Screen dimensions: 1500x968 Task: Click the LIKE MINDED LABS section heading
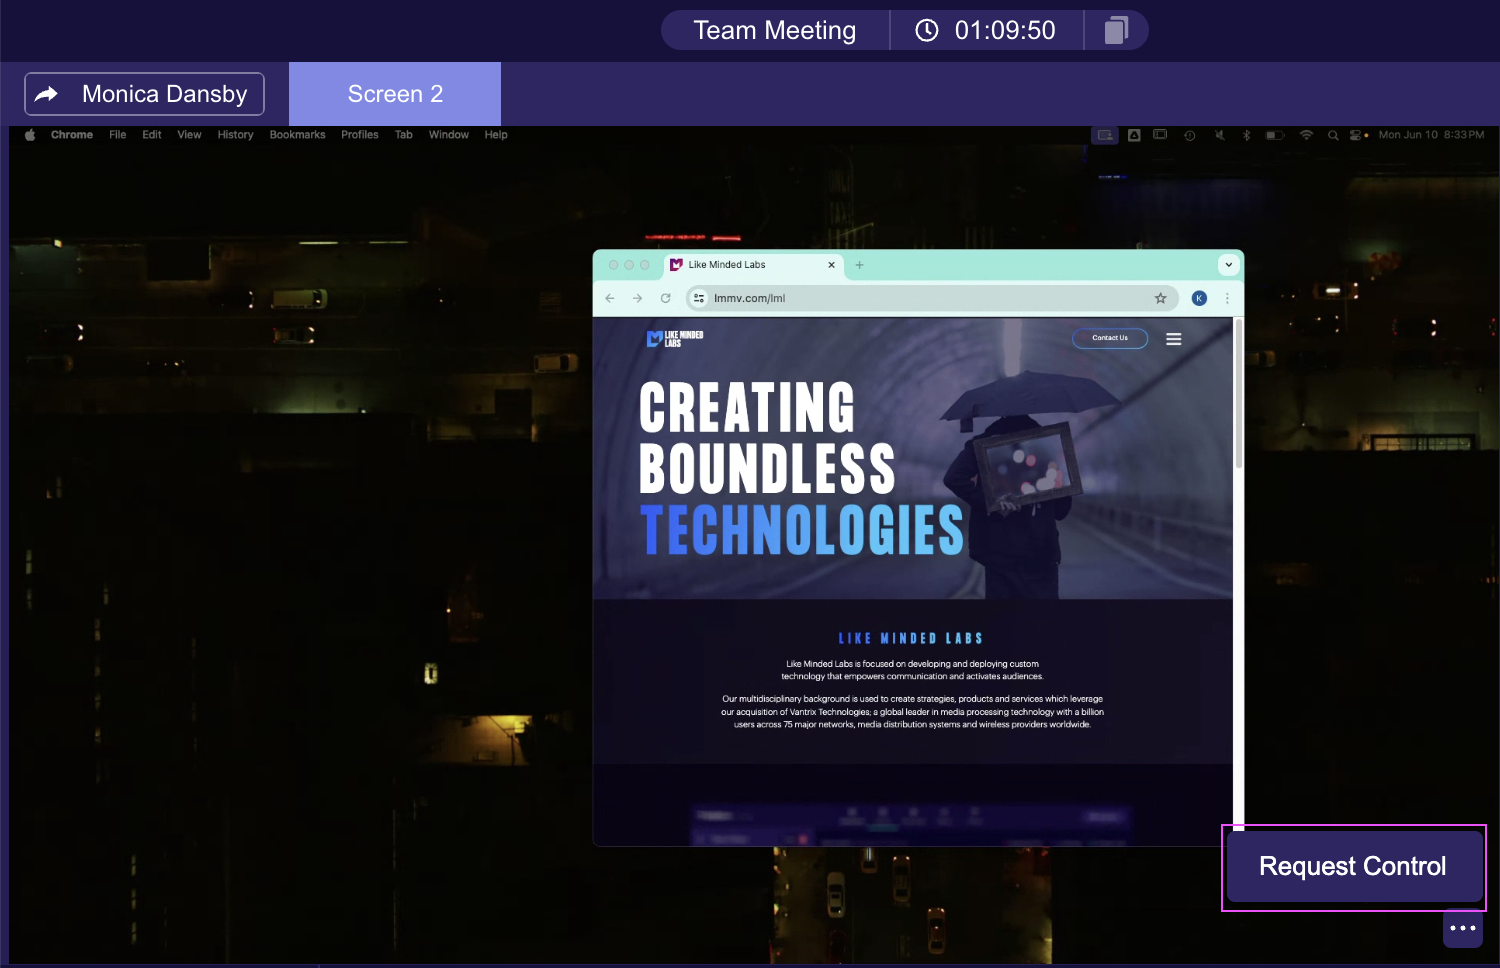[x=911, y=638]
